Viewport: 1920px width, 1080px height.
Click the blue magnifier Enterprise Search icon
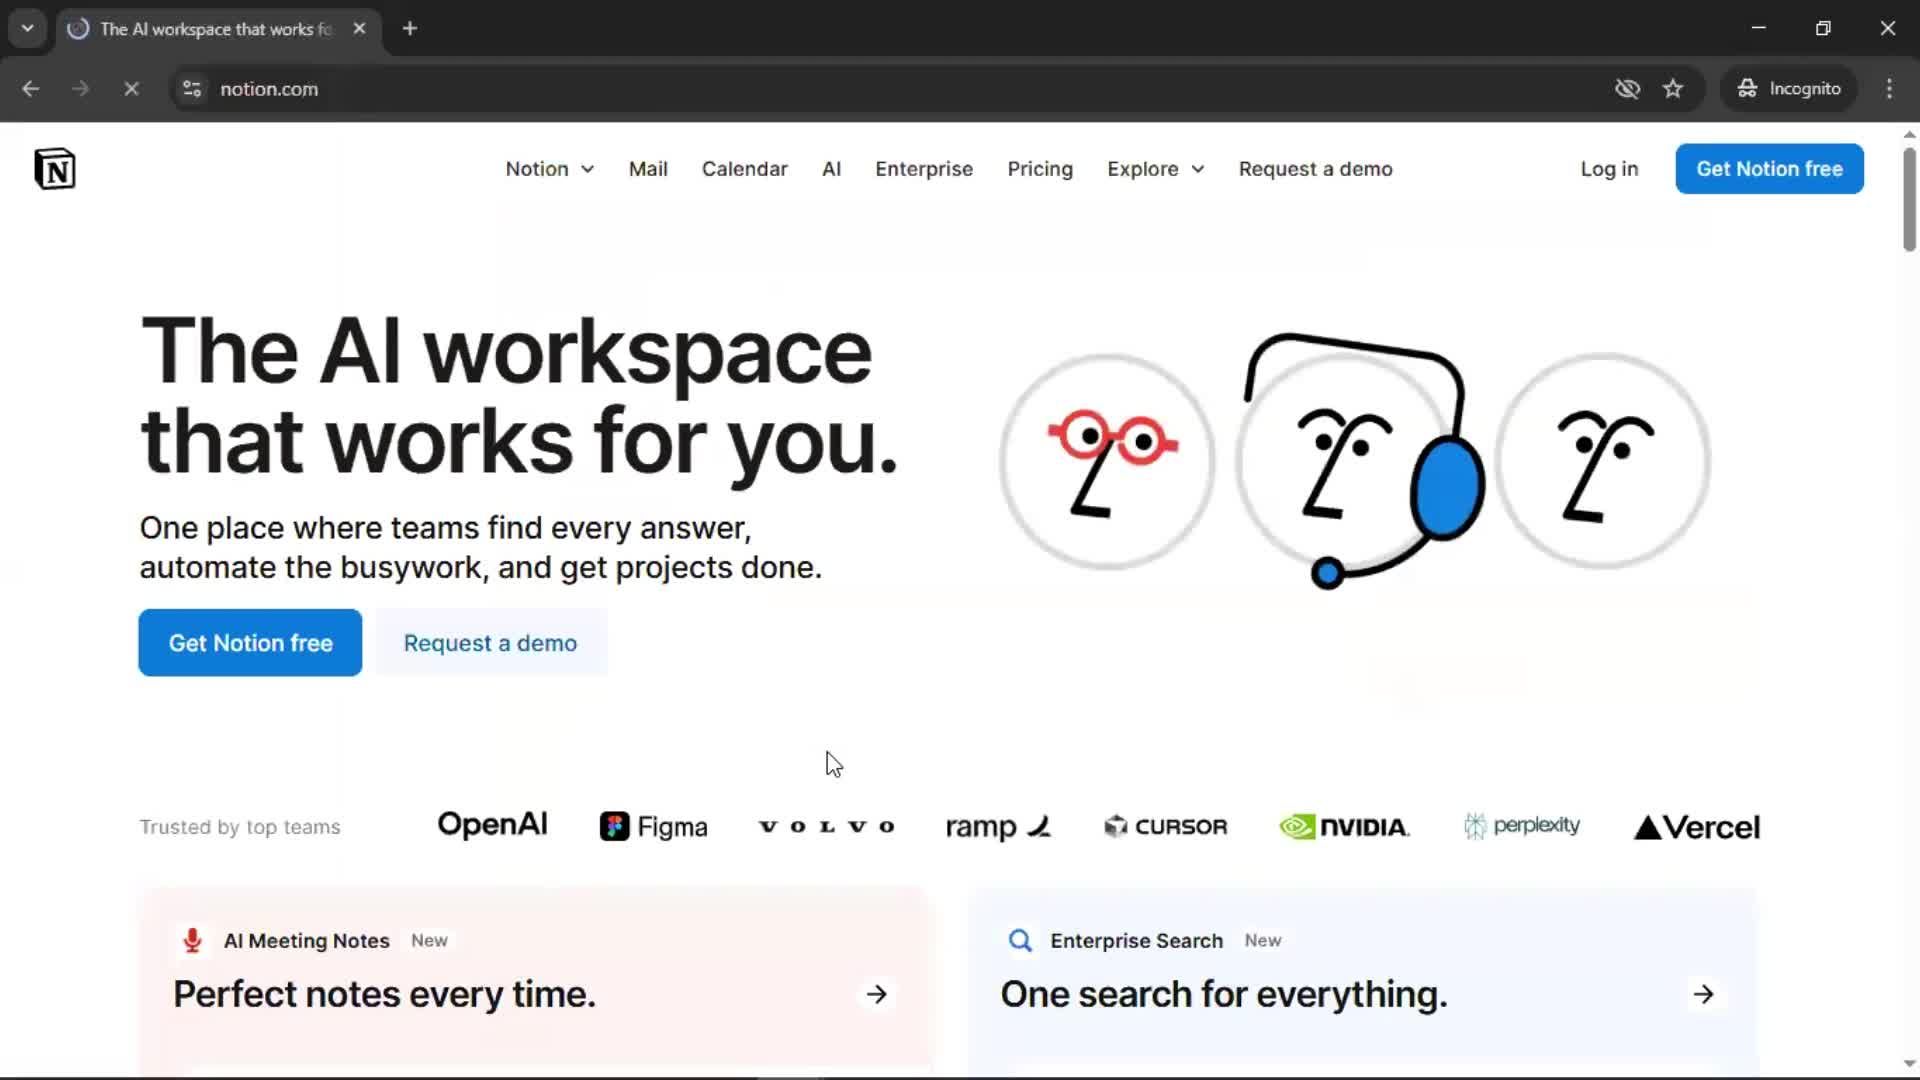1020,940
